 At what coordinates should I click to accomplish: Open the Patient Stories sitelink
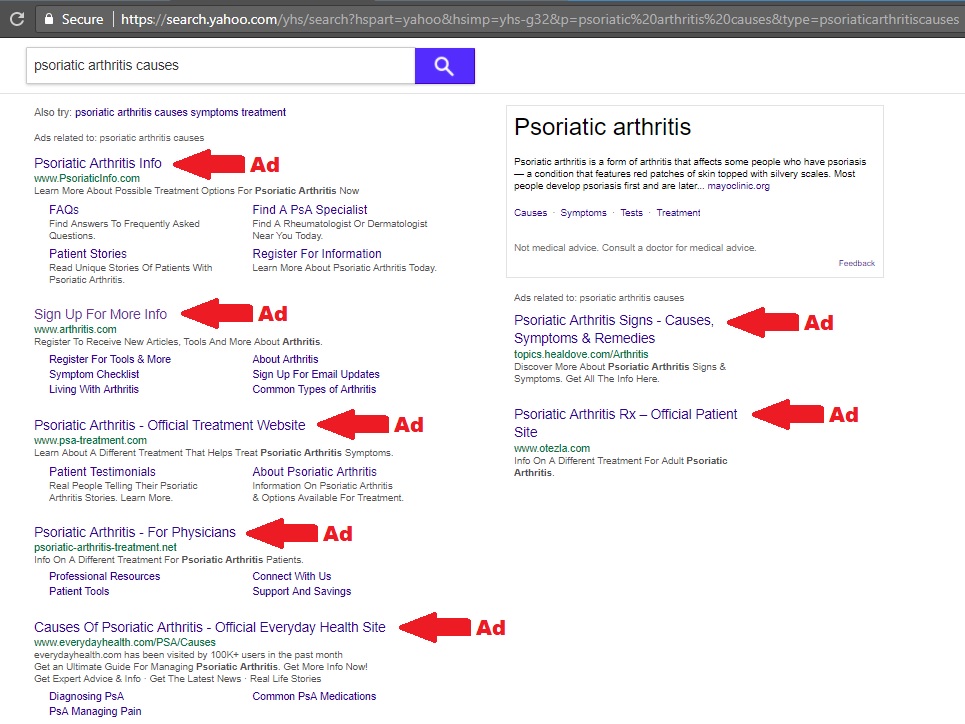click(88, 254)
